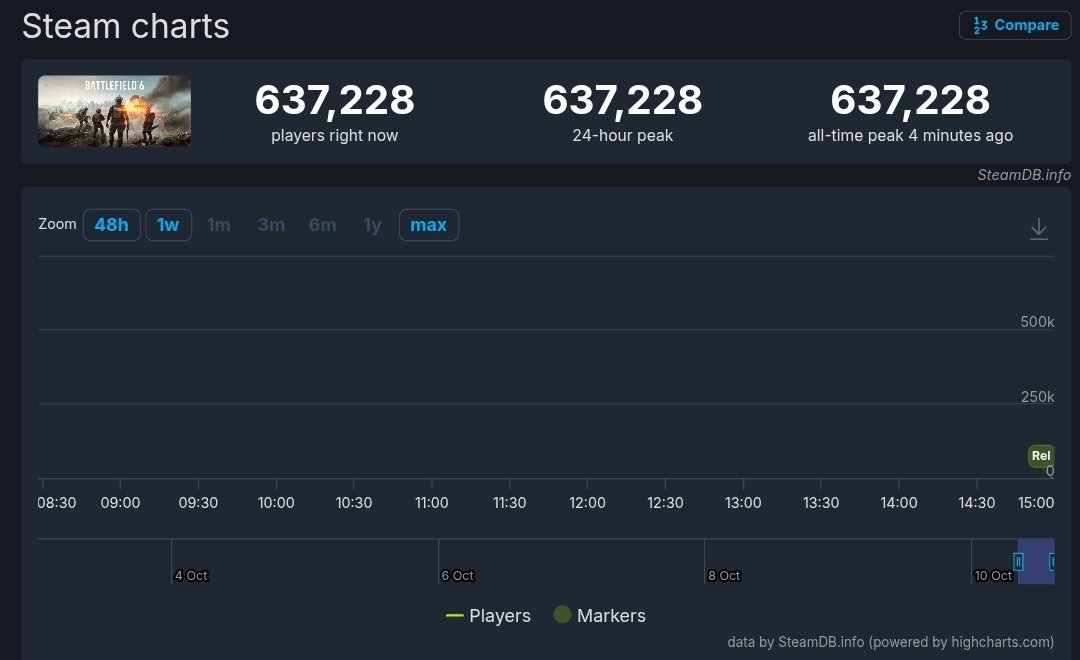Choose the 6m zoom option
1080x660 pixels.
pyautogui.click(x=322, y=225)
